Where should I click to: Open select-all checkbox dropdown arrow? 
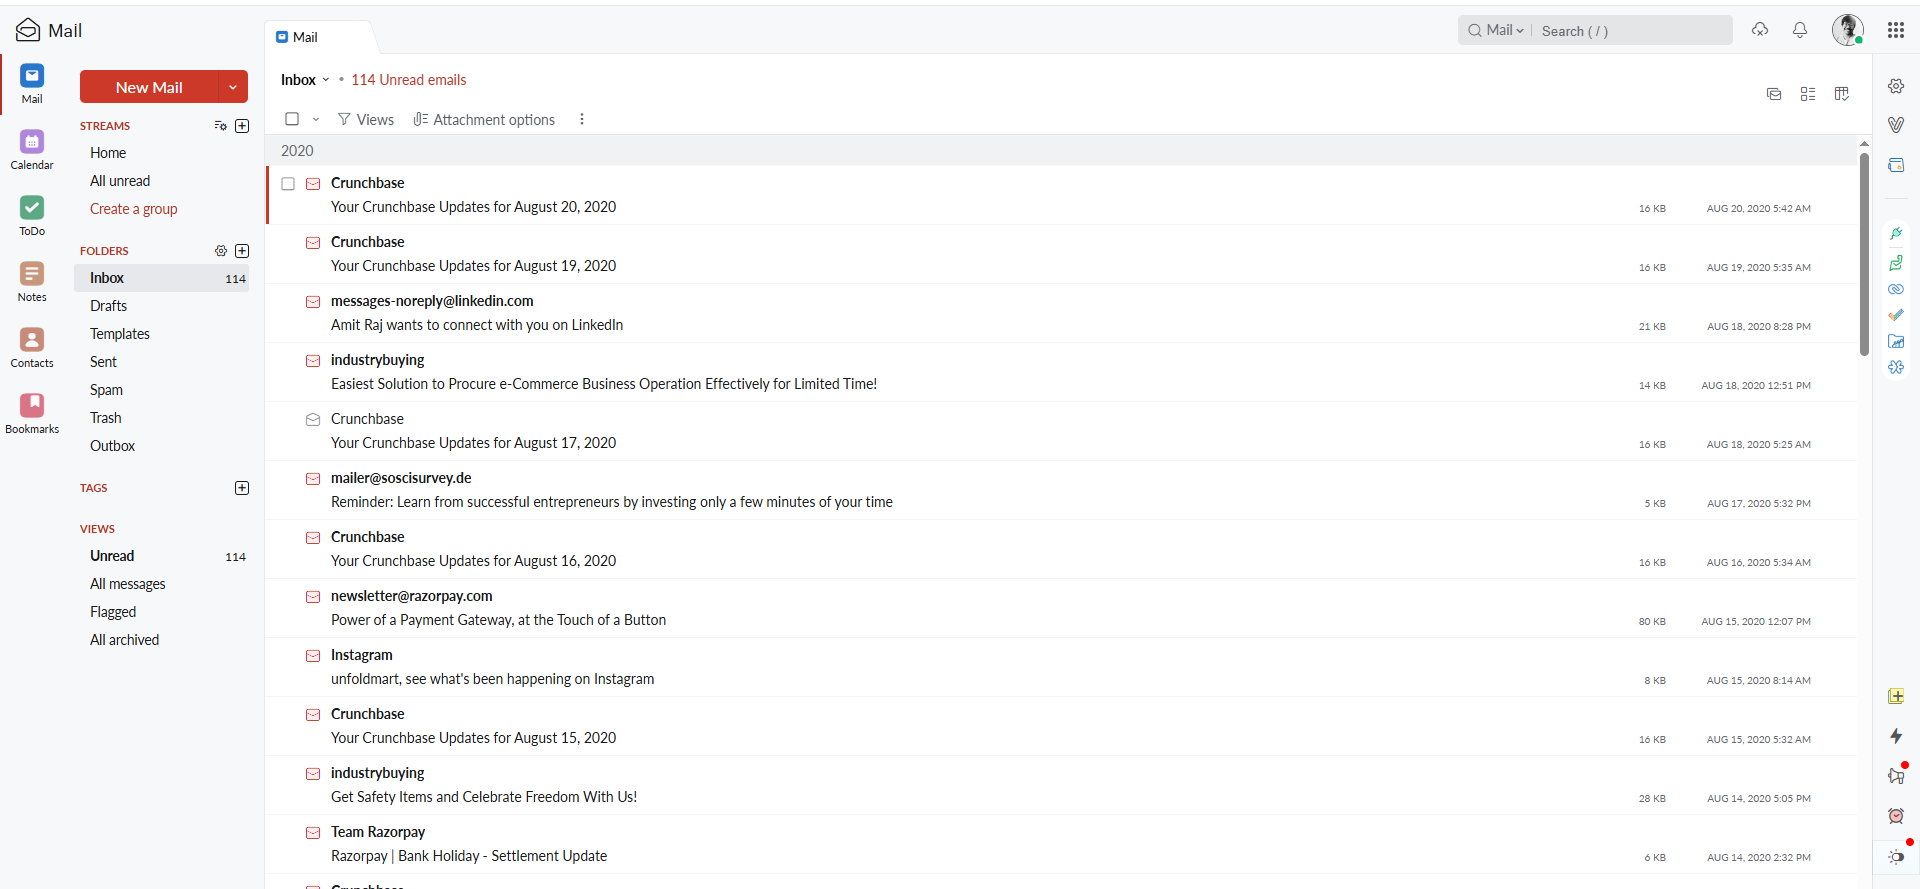pos(316,119)
